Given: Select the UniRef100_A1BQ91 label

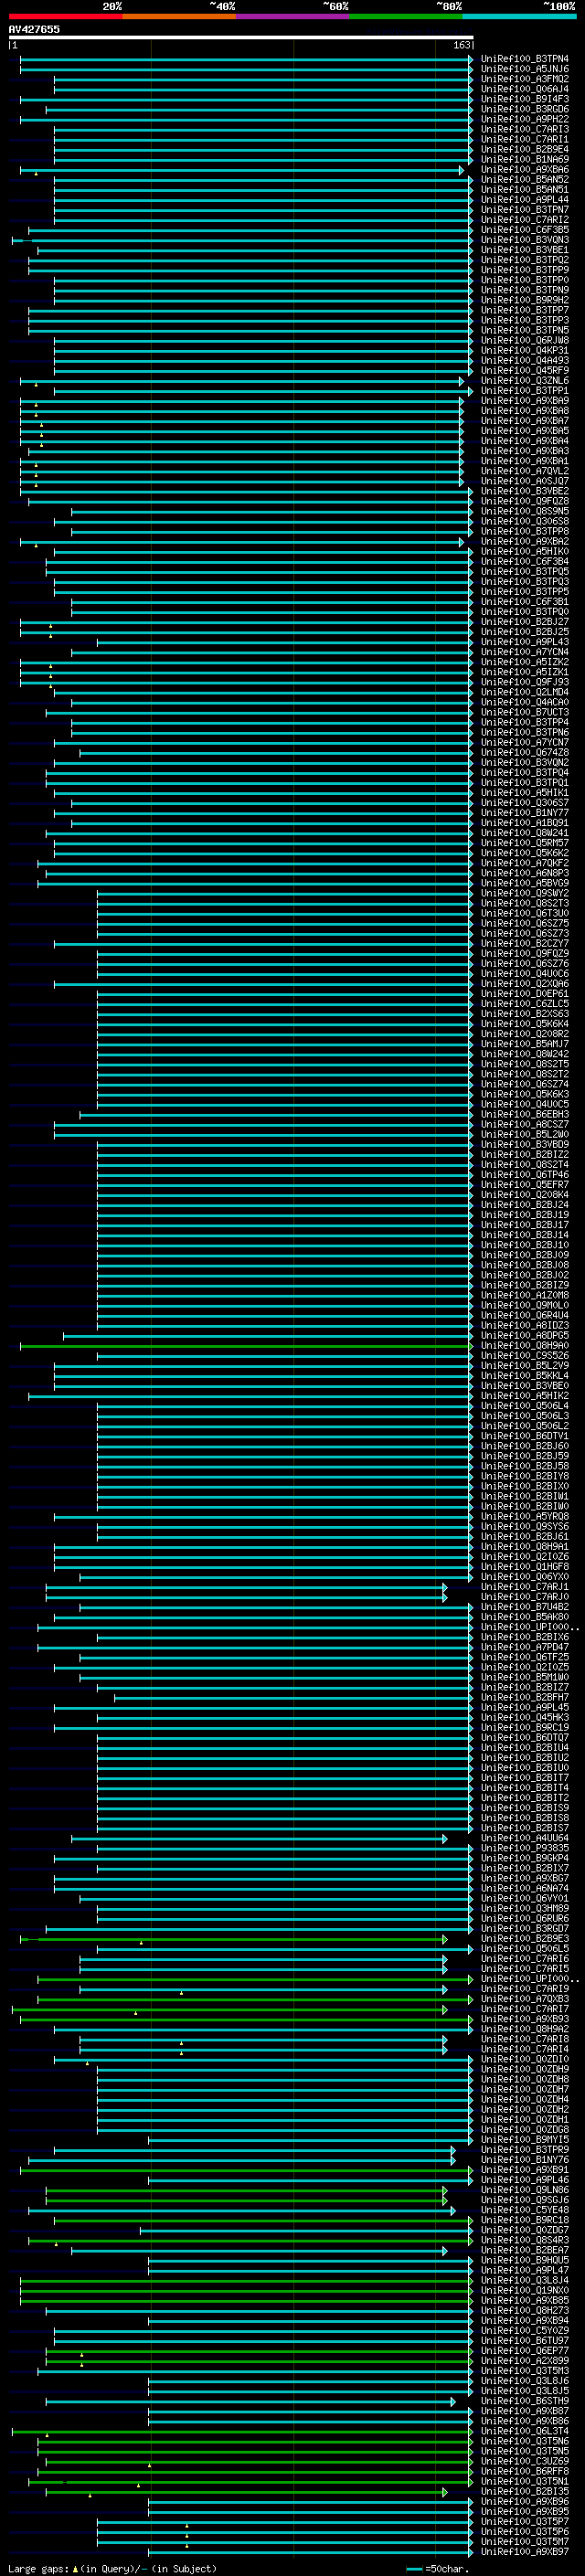Looking at the screenshot, I should (x=524, y=823).
